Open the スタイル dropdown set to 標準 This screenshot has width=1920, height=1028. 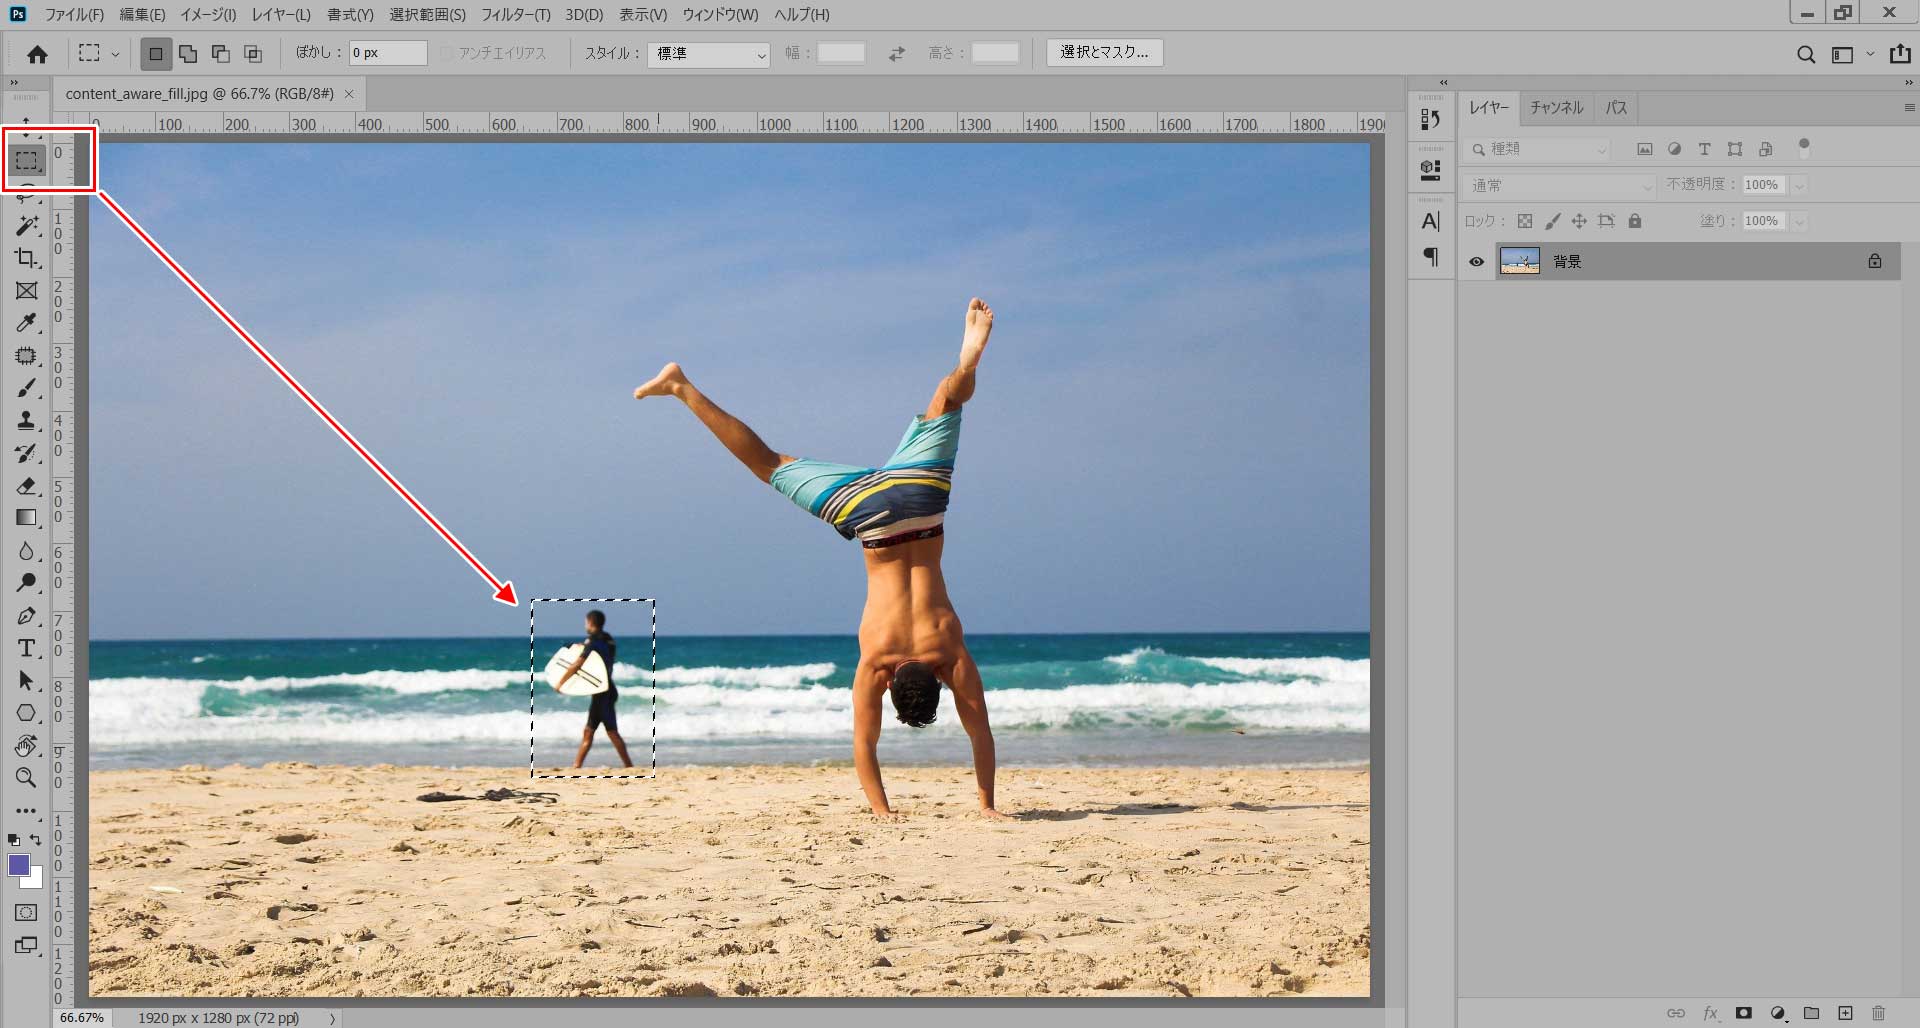tap(709, 54)
